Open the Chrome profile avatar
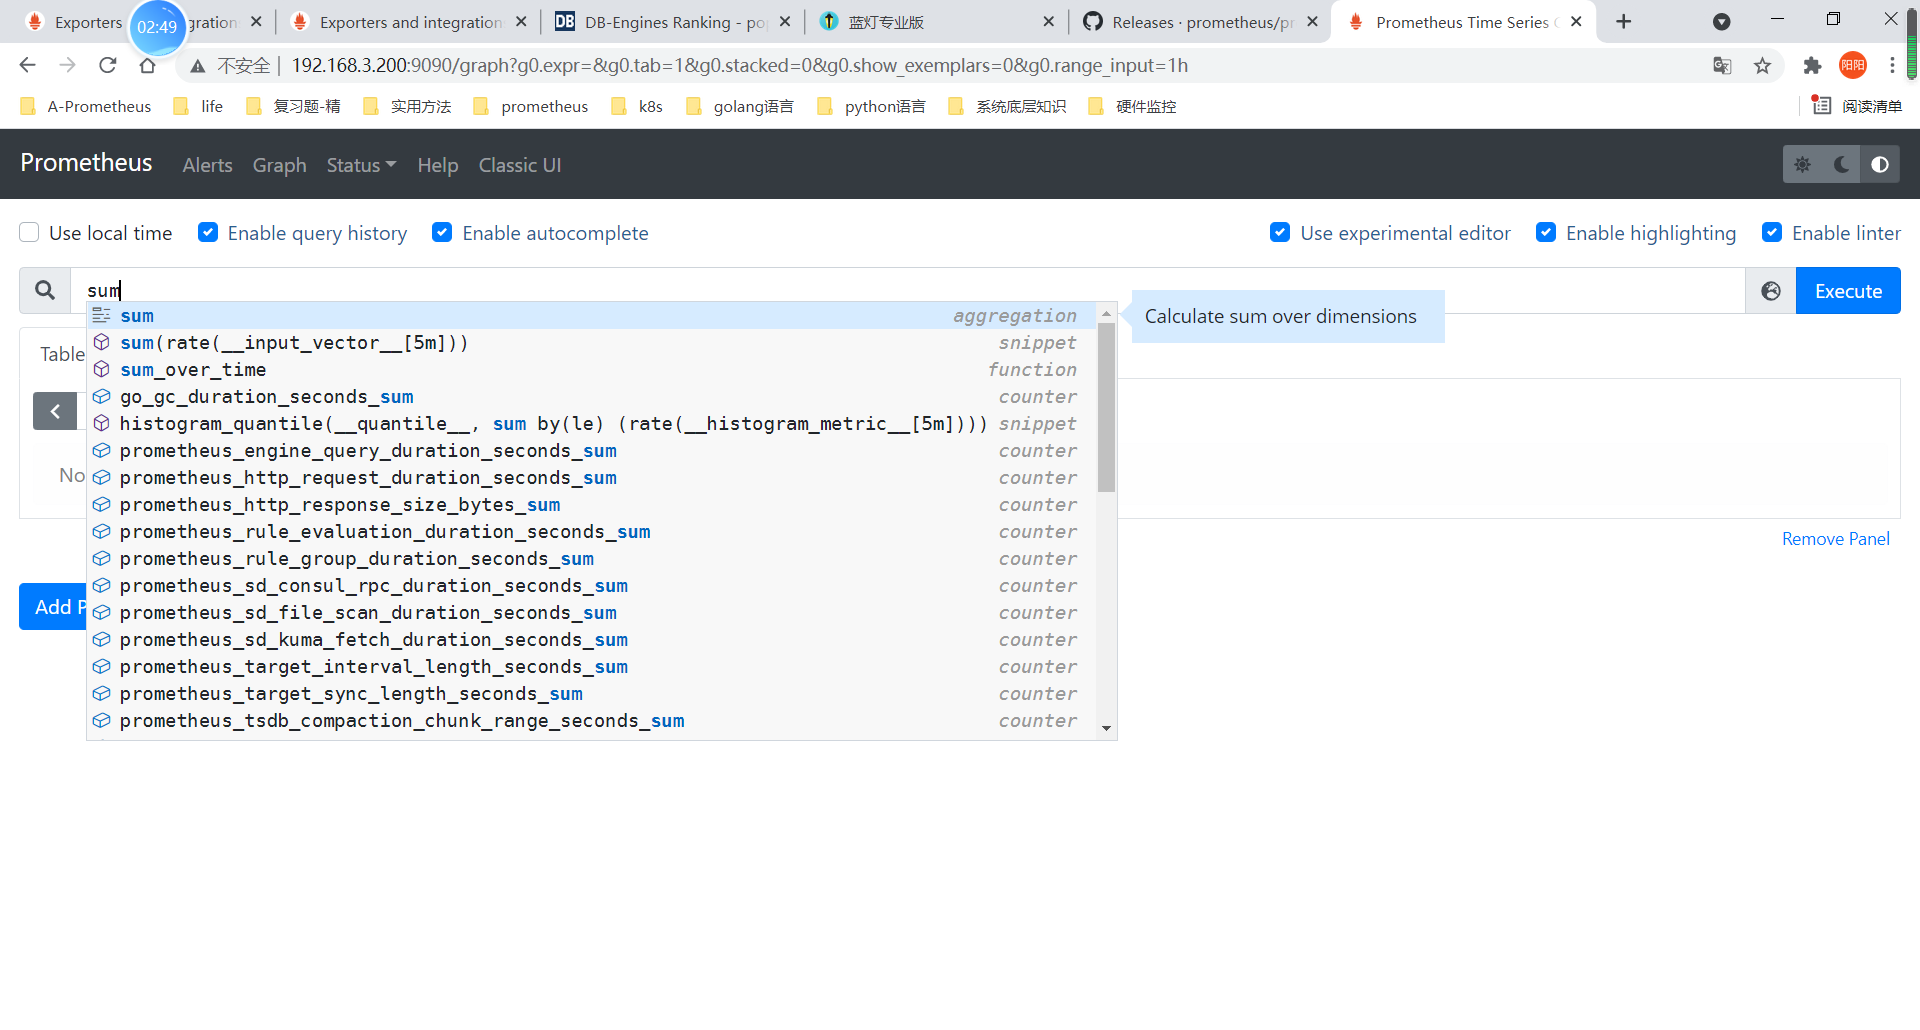This screenshot has height=1030, width=1920. pyautogui.click(x=1853, y=66)
